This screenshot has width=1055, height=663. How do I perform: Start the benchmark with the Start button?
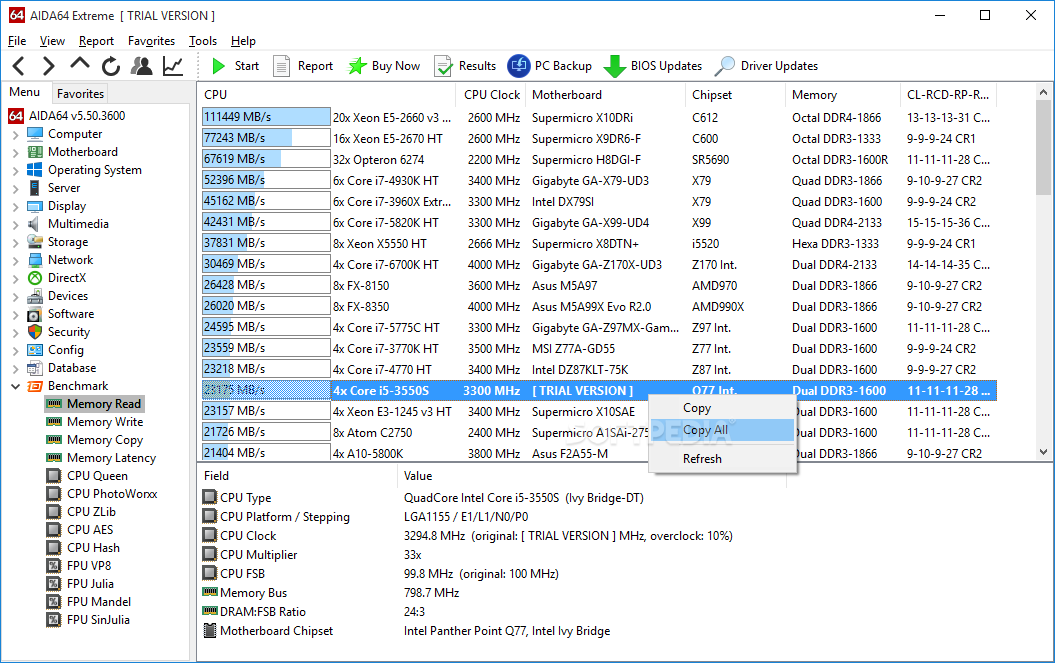[x=235, y=66]
